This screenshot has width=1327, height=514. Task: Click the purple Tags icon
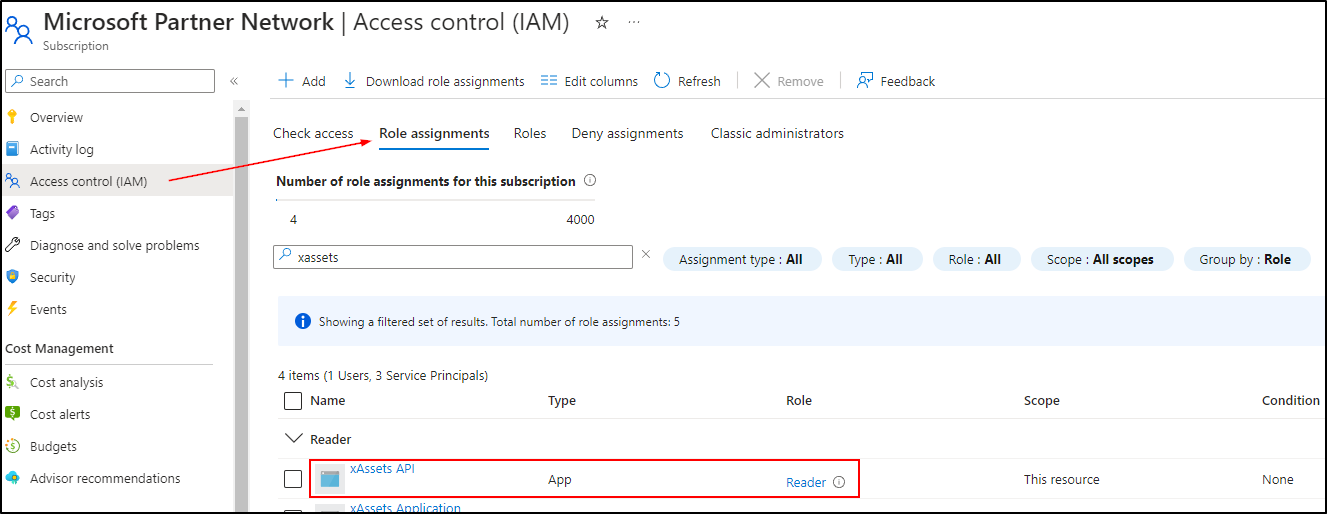[x=13, y=213]
